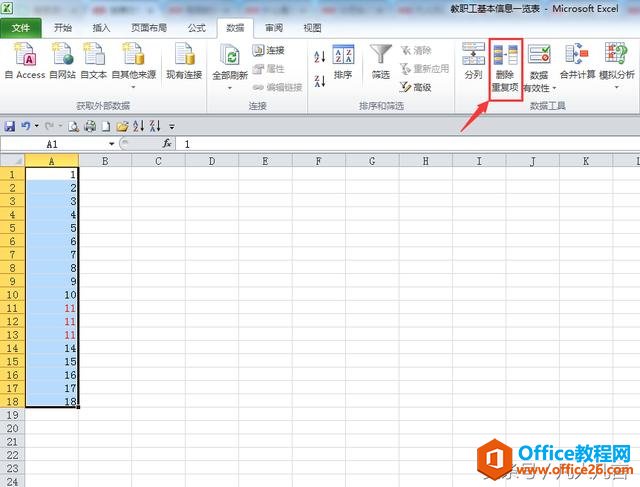Expand the Refresh All dropdown arrow
This screenshot has width=640, height=487.
pyautogui.click(x=230, y=88)
